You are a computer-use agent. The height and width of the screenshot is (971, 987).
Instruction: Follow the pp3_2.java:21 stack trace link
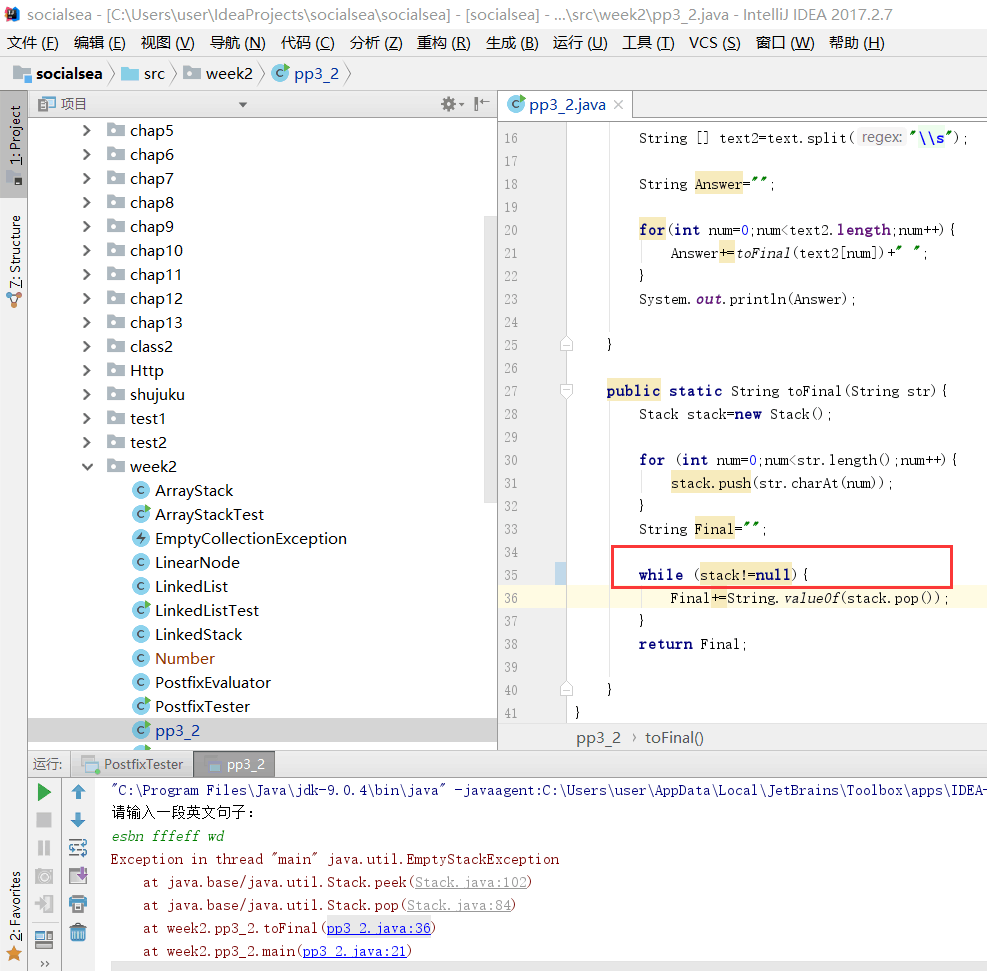click(354, 951)
